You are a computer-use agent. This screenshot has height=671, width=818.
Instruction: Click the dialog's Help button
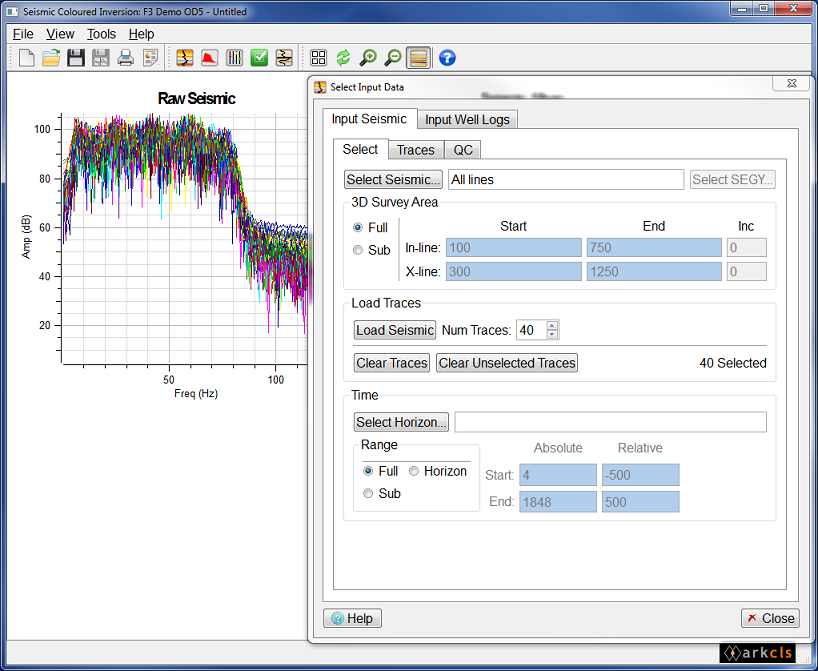click(353, 618)
